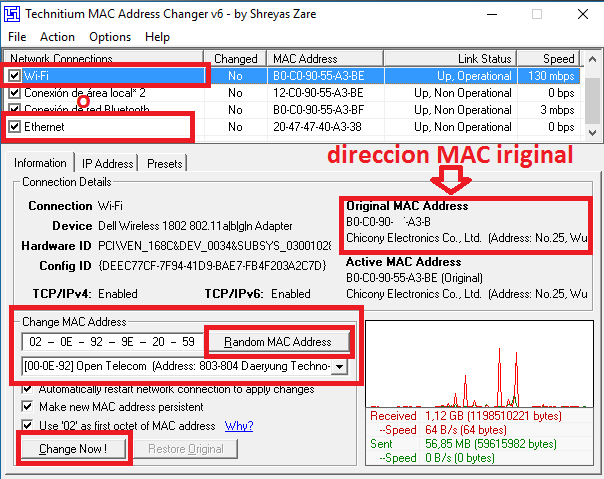Toggle the Ethernet connection checkbox
The height and width of the screenshot is (479, 604).
(15, 126)
